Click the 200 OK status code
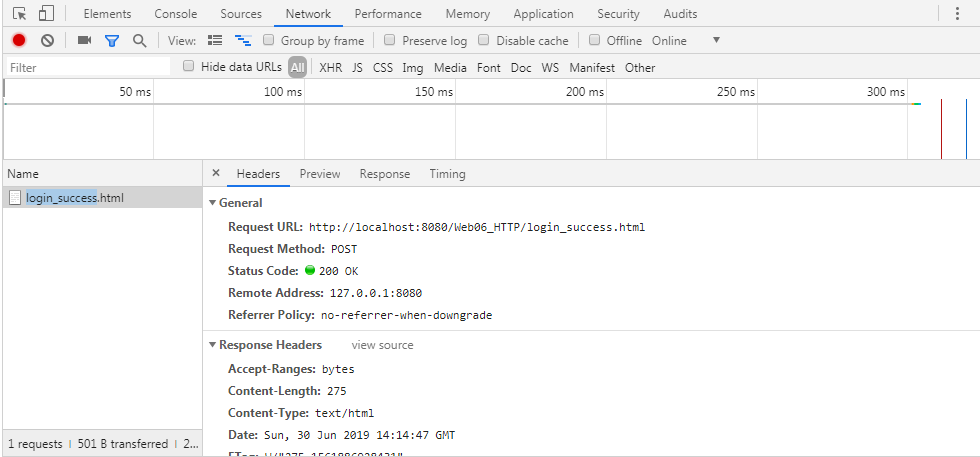Image resolution: width=980 pixels, height=457 pixels. tap(338, 271)
